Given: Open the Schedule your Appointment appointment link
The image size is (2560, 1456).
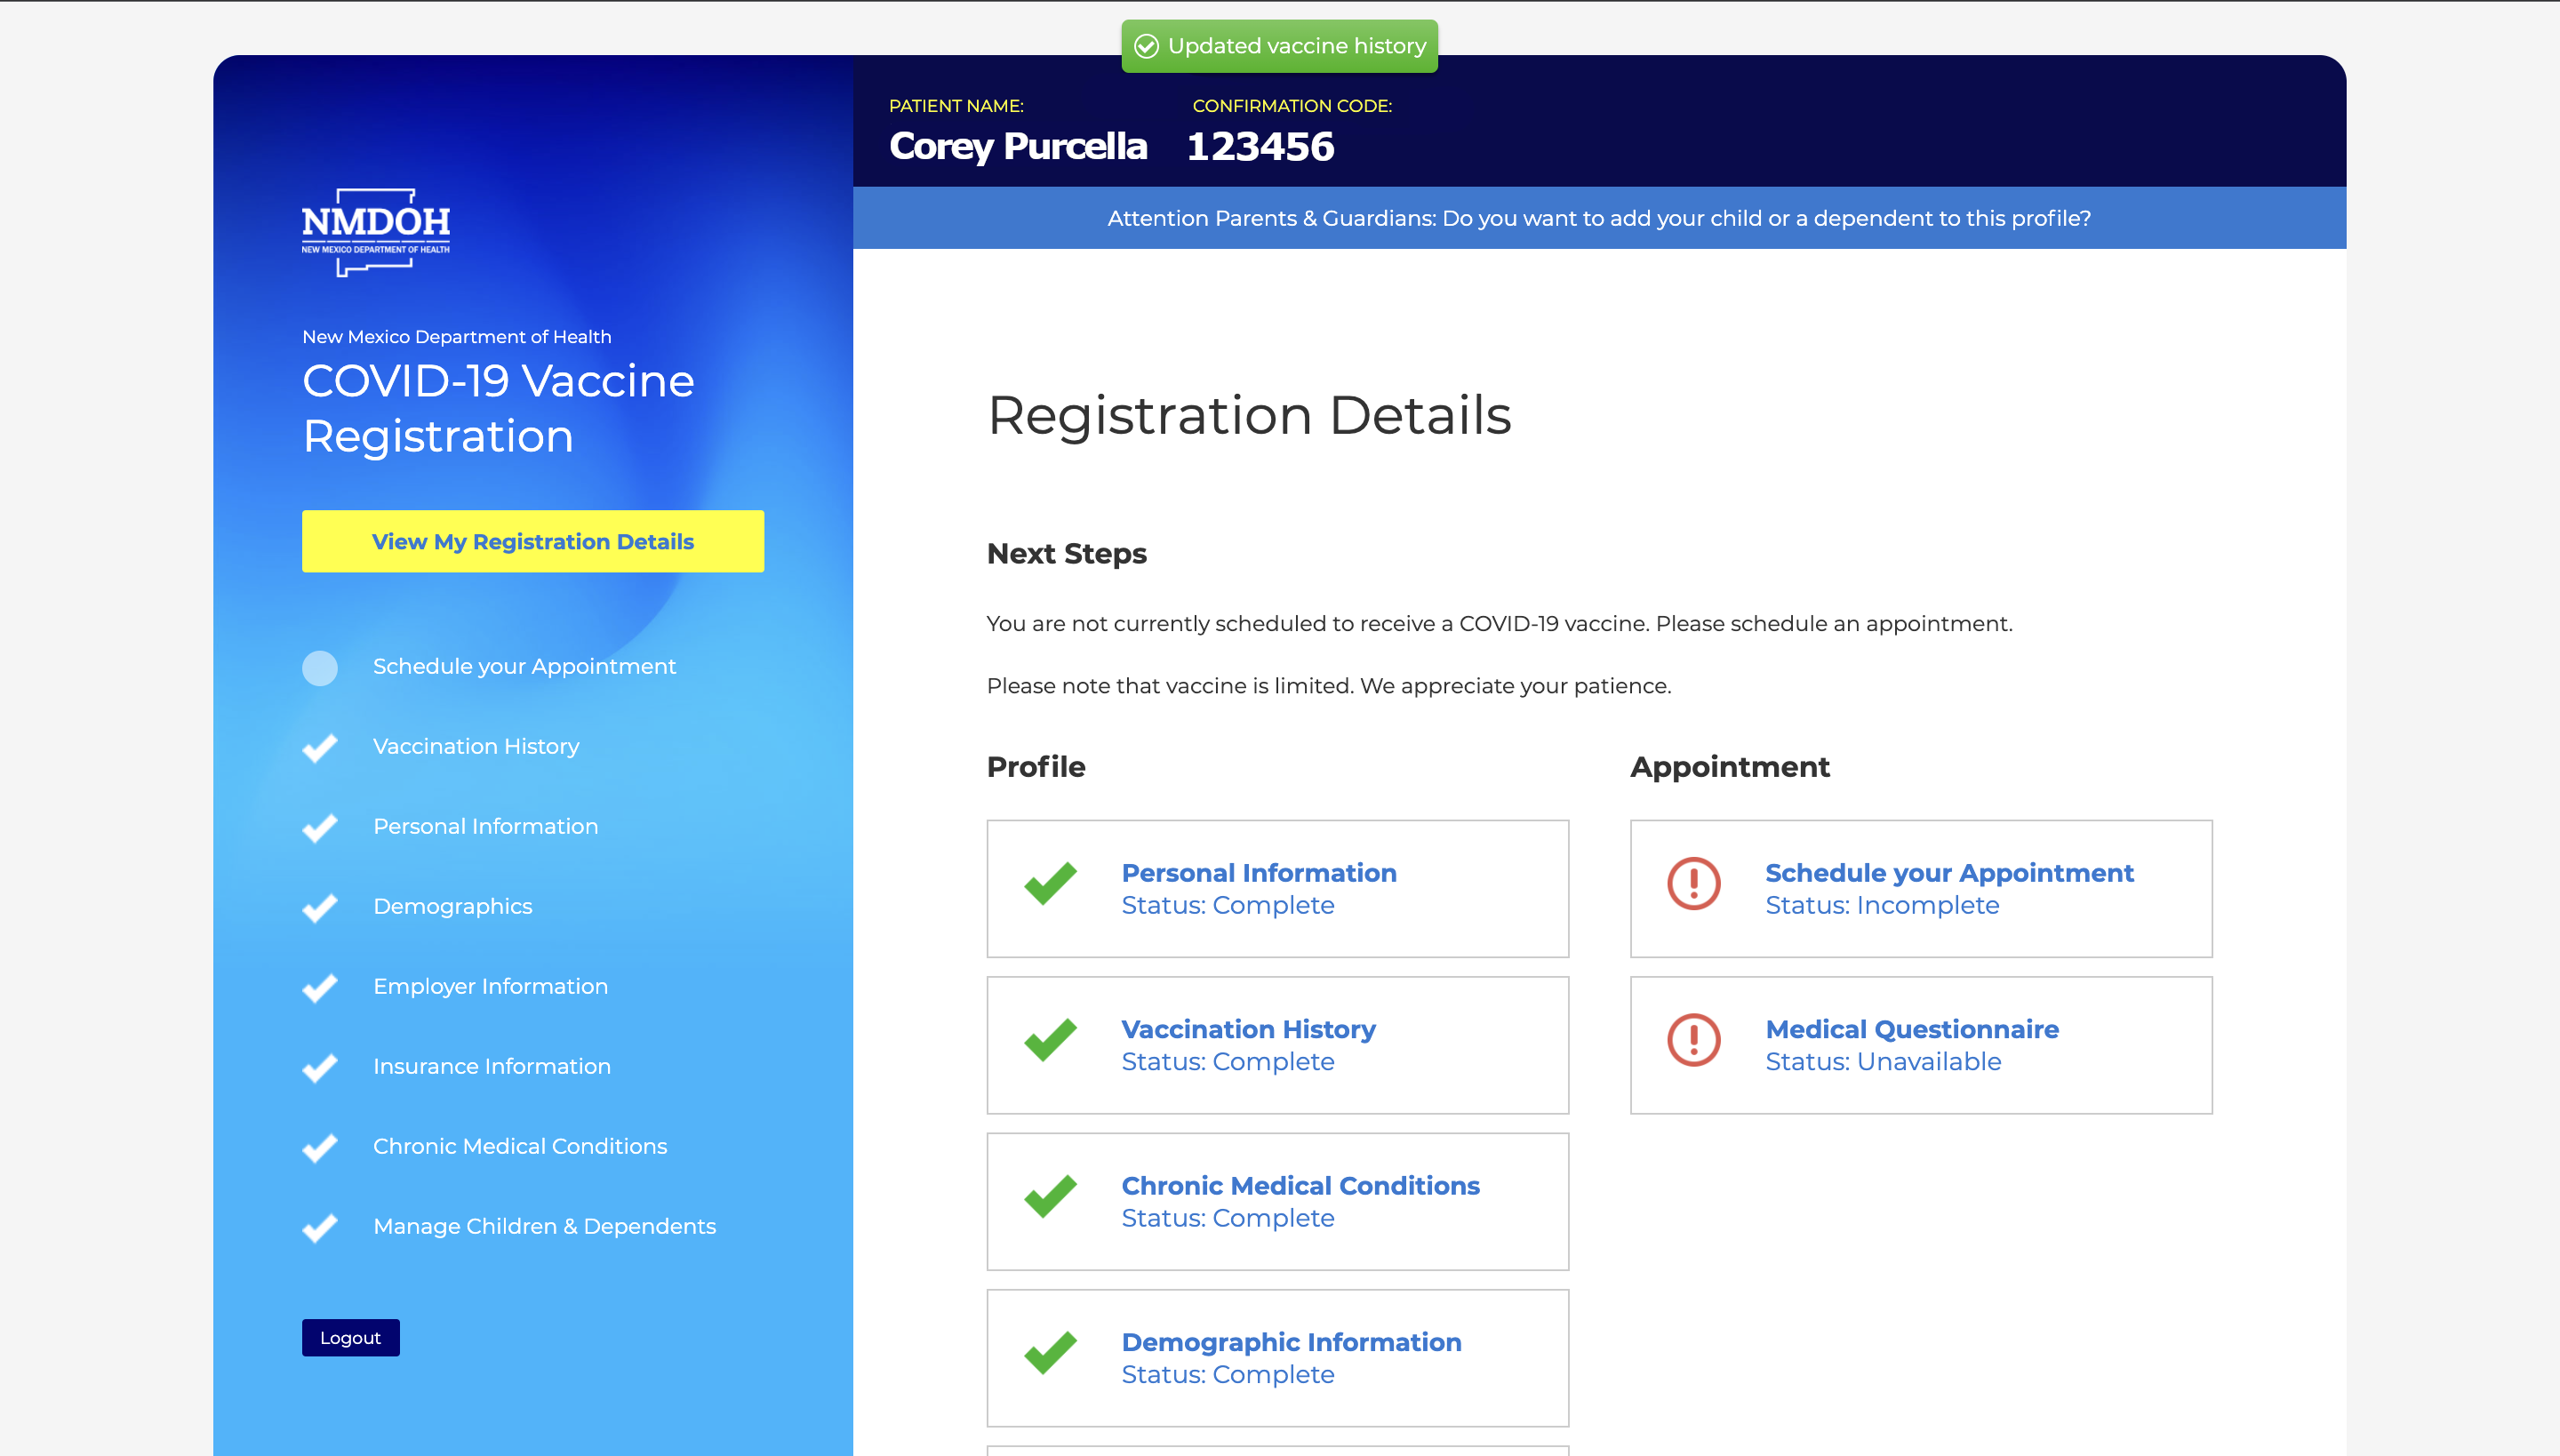Looking at the screenshot, I should click(1949, 872).
